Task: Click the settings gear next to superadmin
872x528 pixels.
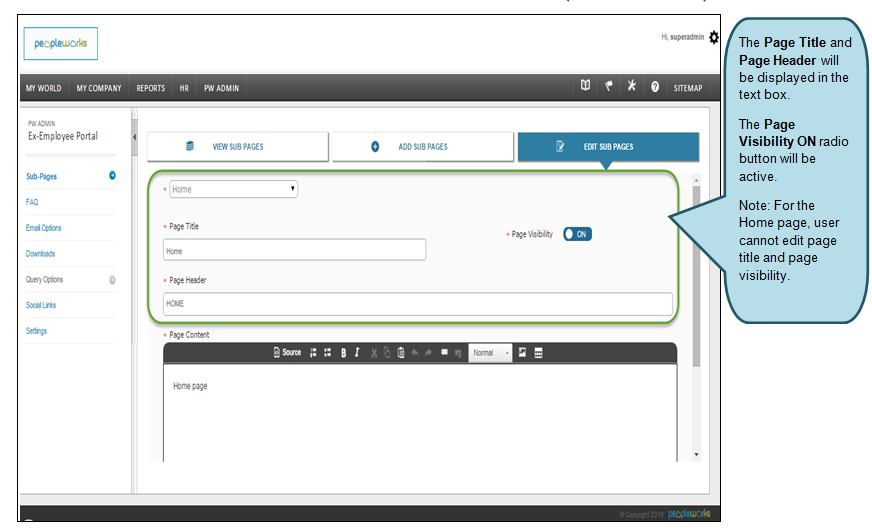Action: coord(713,37)
